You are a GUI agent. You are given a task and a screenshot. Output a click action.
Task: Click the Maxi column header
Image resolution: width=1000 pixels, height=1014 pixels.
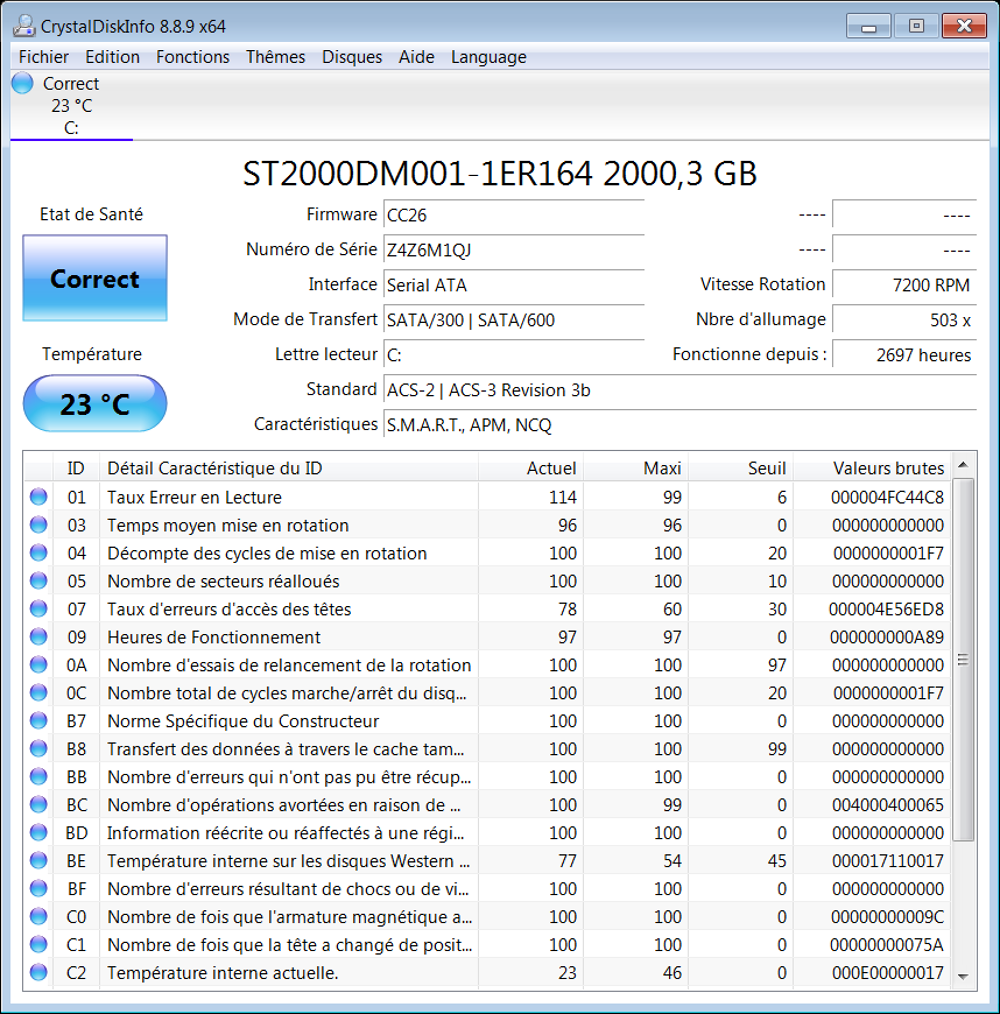[x=636, y=468]
